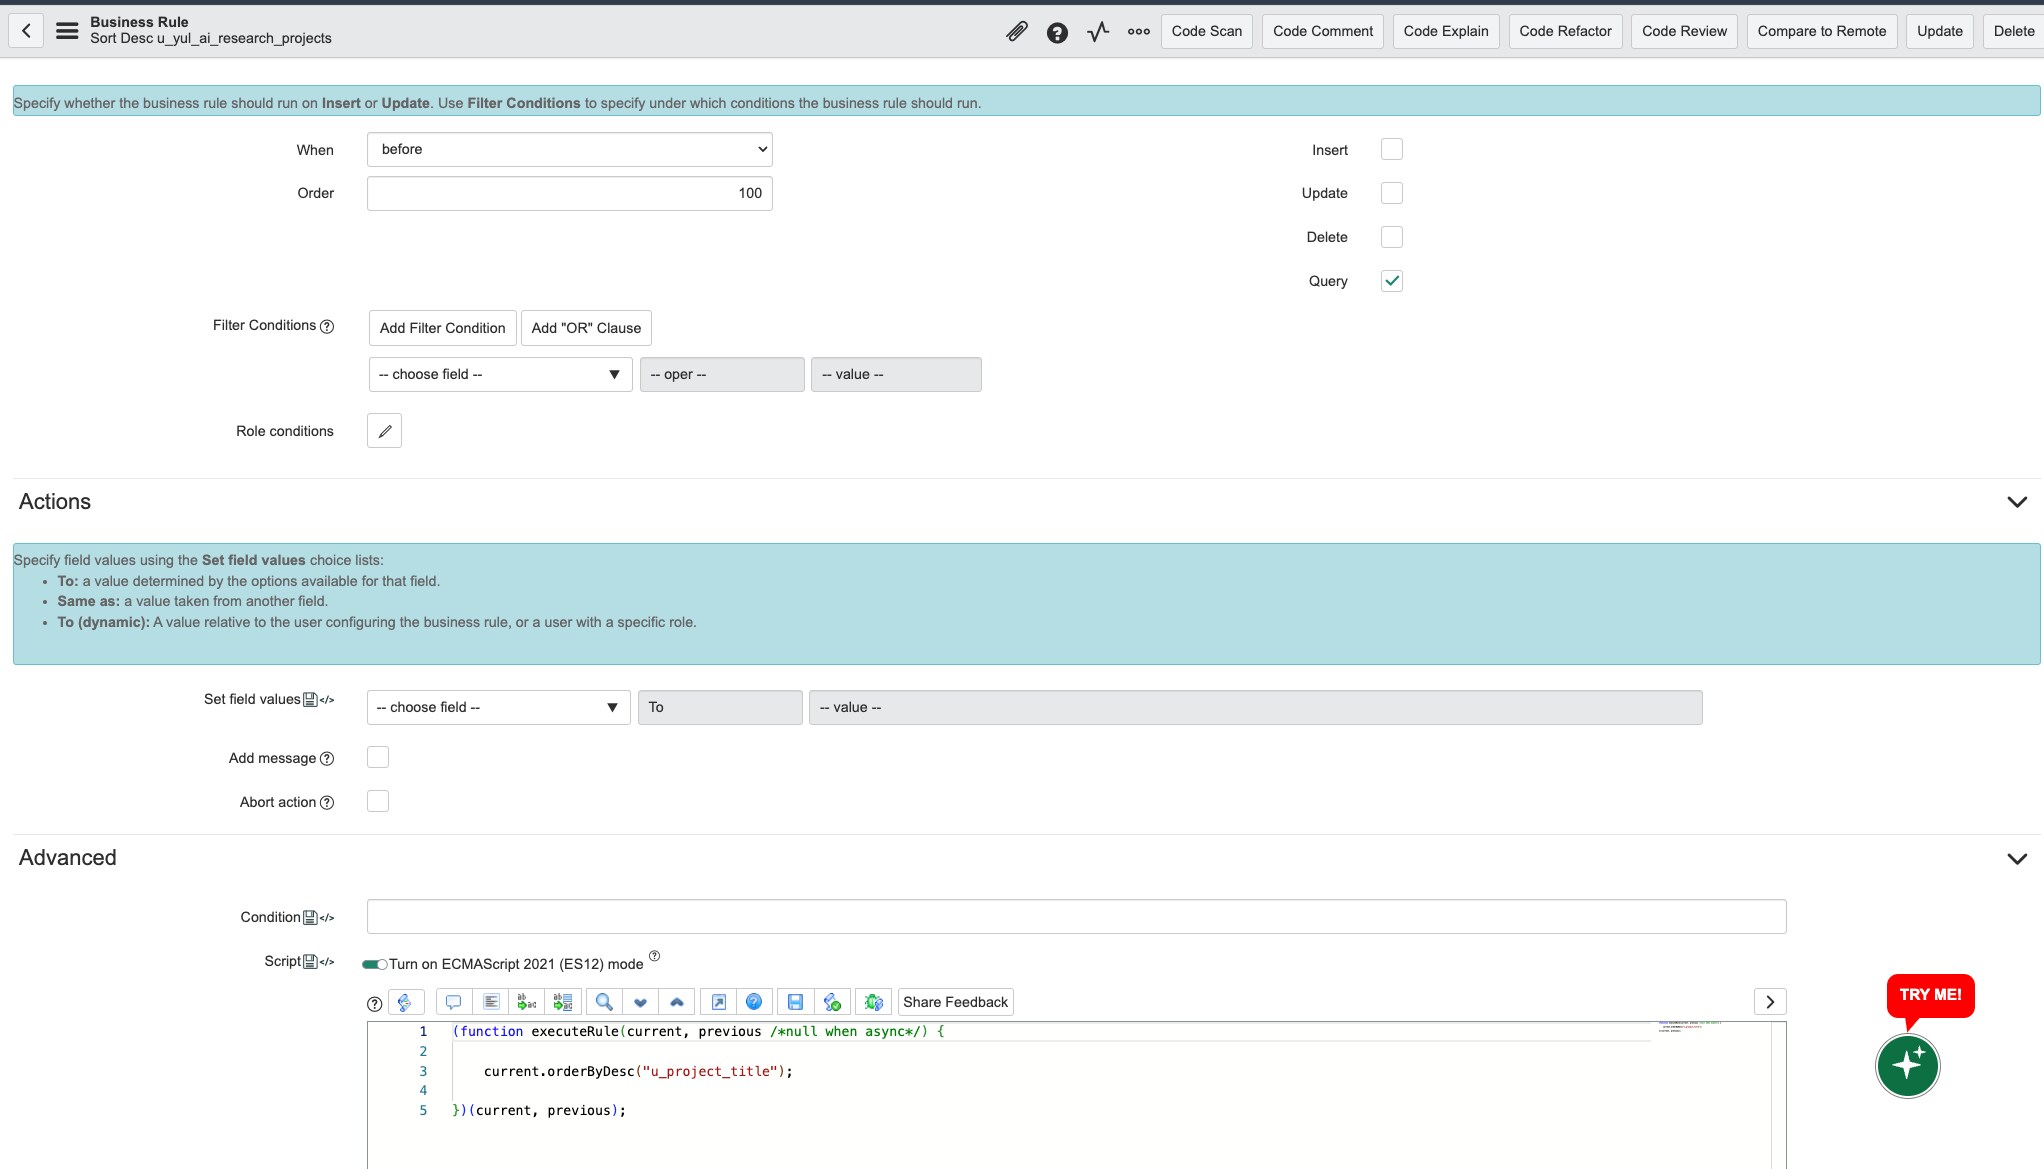
Task: Check the Update checkbox
Action: pyautogui.click(x=1392, y=193)
